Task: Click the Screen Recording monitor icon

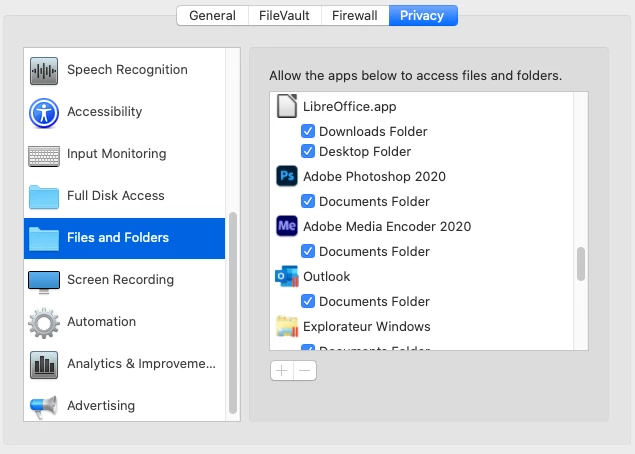Action: point(44,282)
